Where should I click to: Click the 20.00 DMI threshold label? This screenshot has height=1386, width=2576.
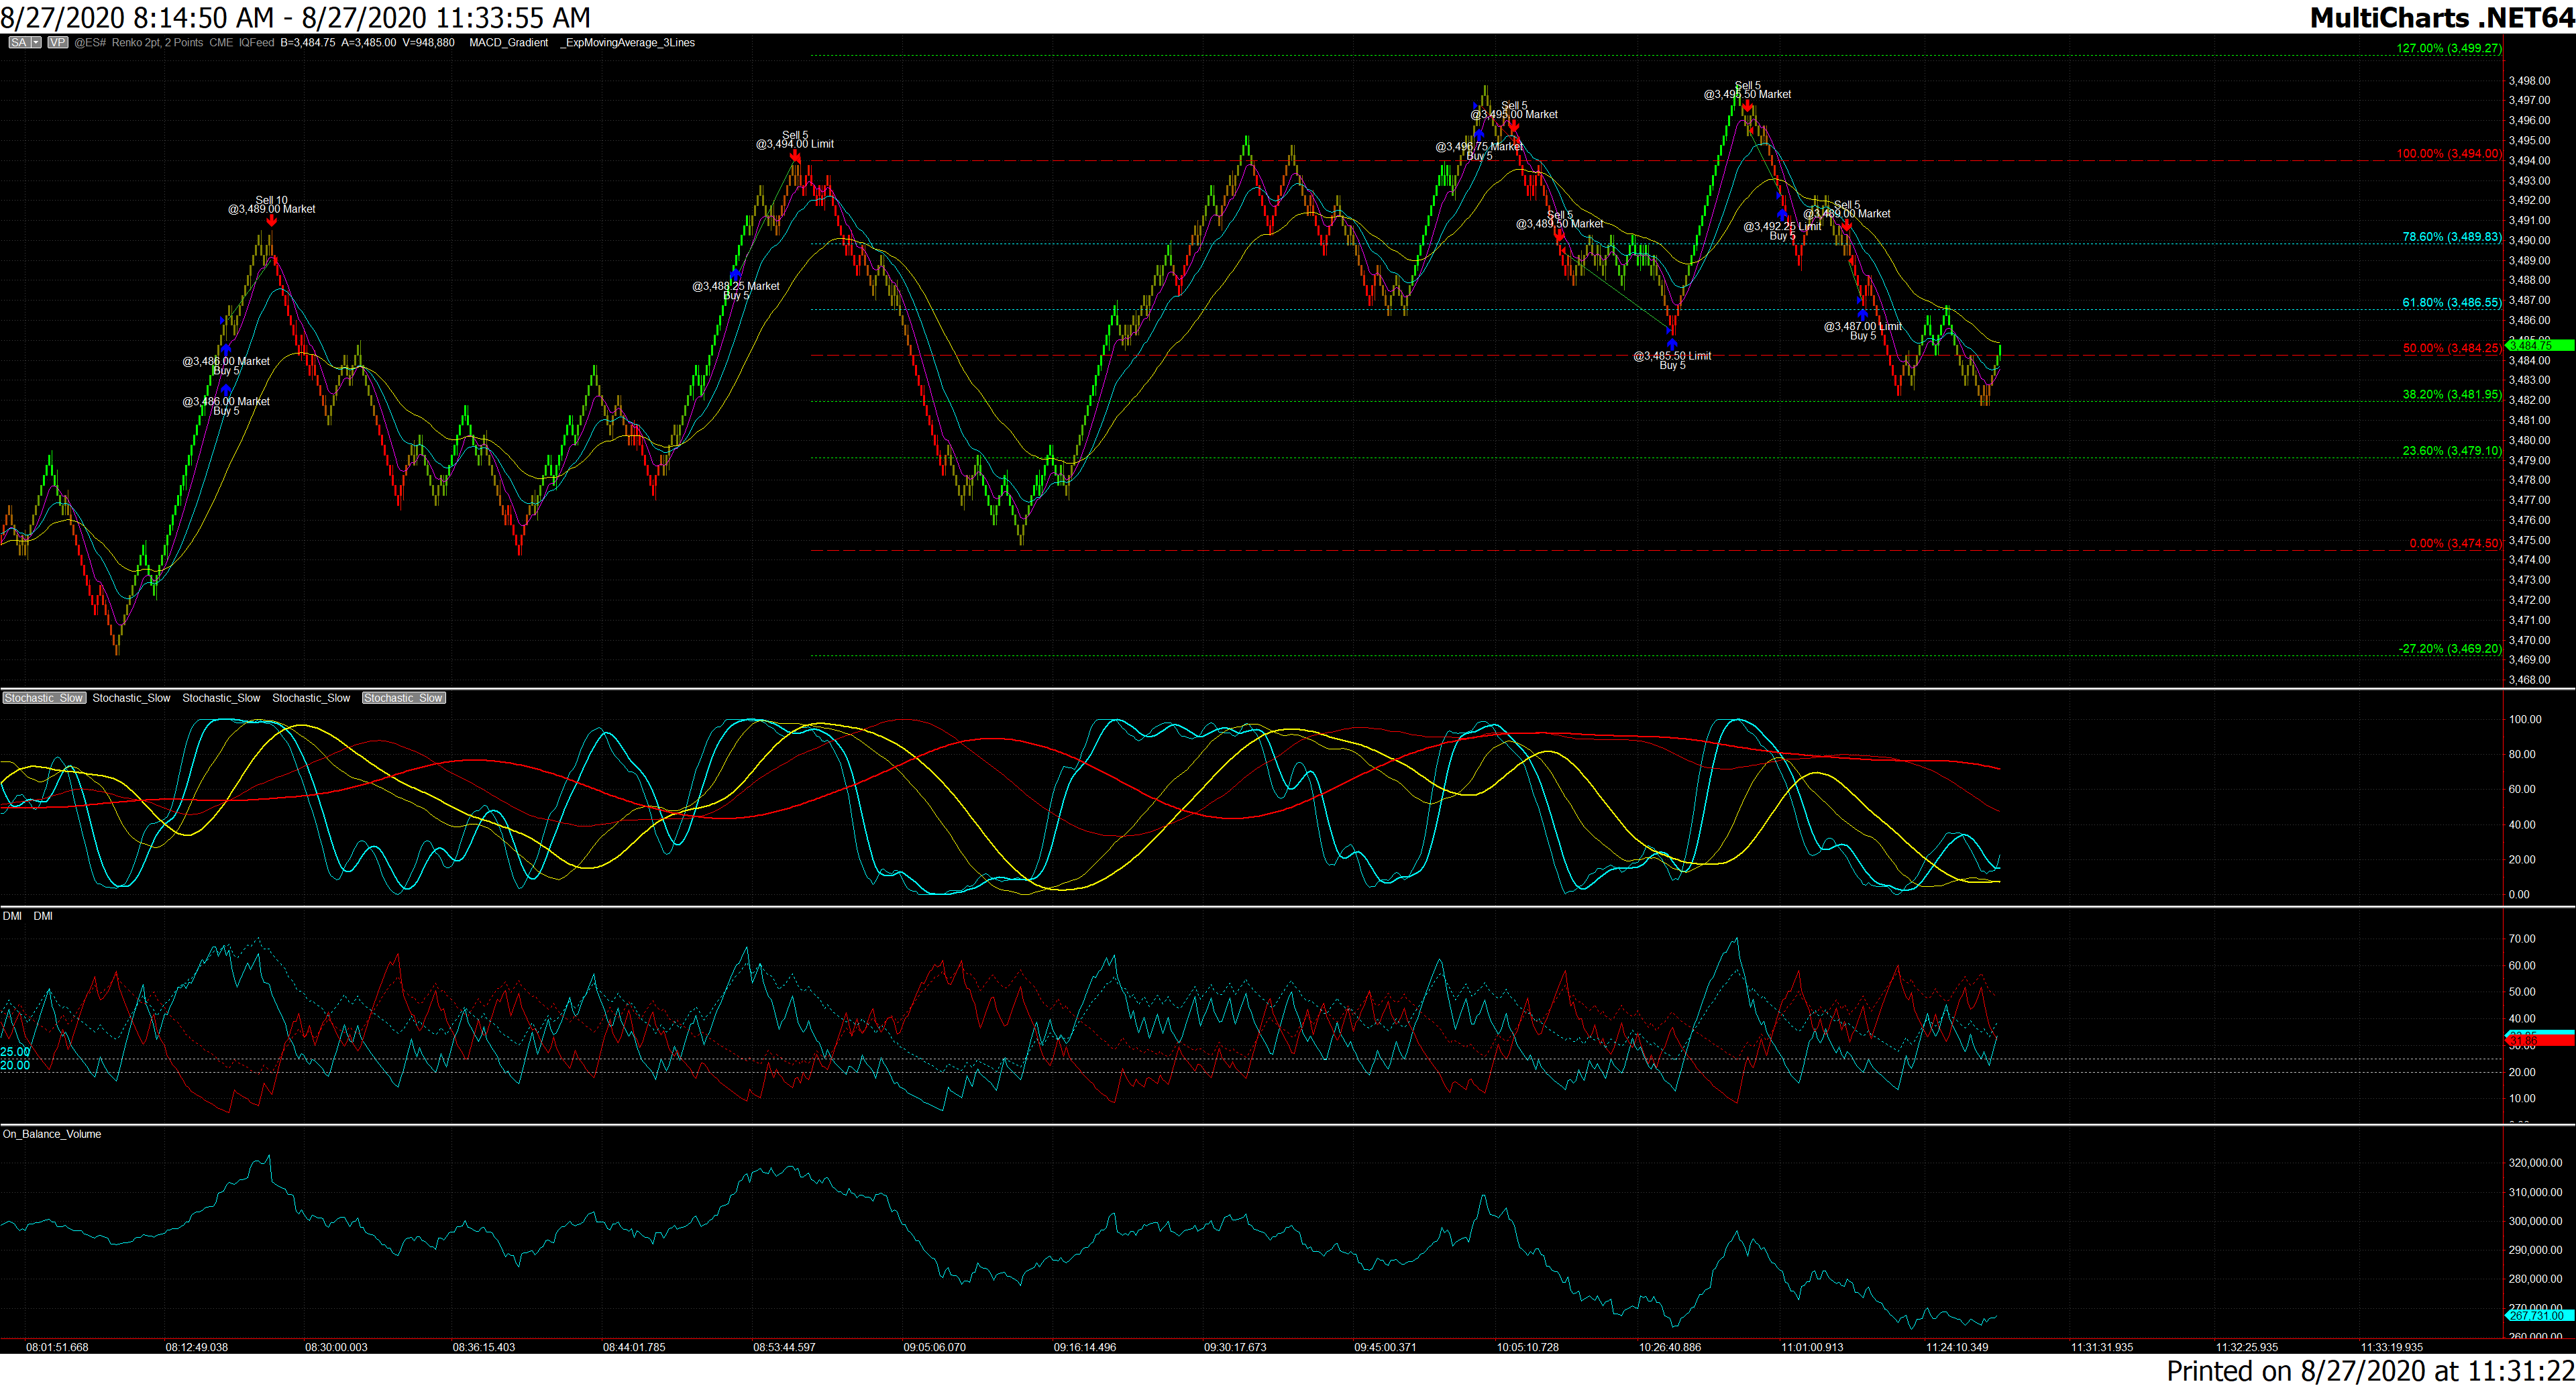click(15, 1066)
